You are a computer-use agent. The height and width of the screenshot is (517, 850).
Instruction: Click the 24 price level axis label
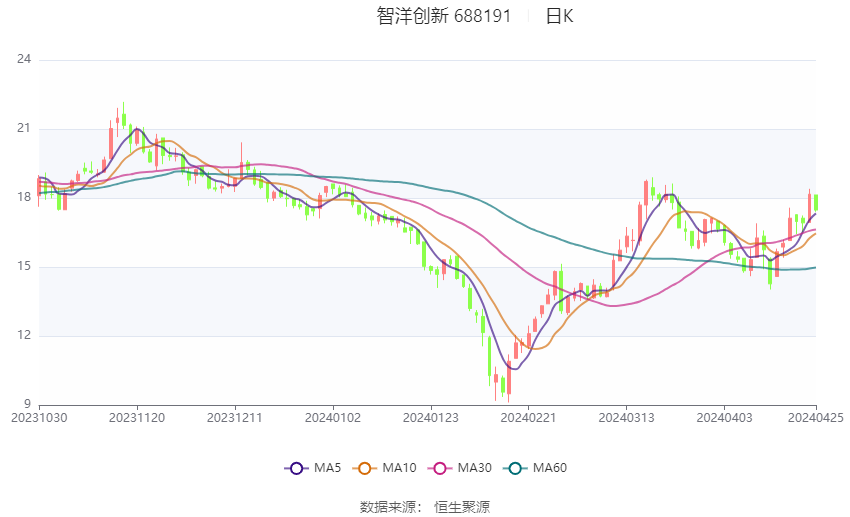tap(24, 59)
